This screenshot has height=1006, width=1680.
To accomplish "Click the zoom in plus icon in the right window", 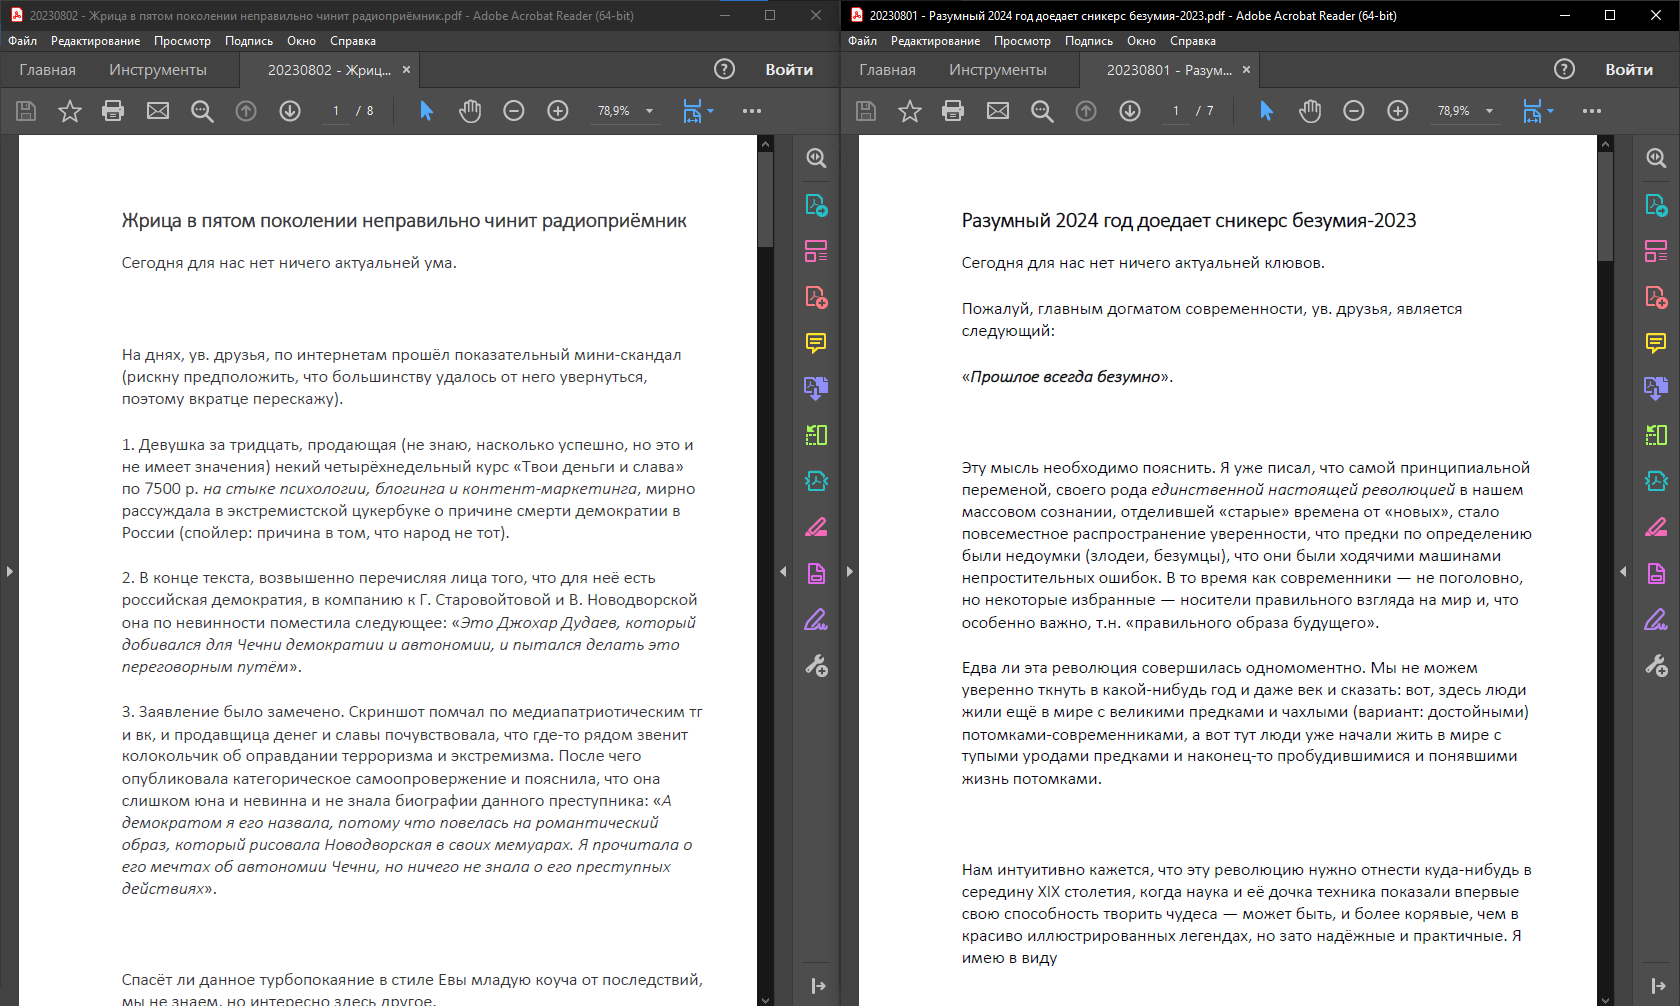I will [1398, 111].
